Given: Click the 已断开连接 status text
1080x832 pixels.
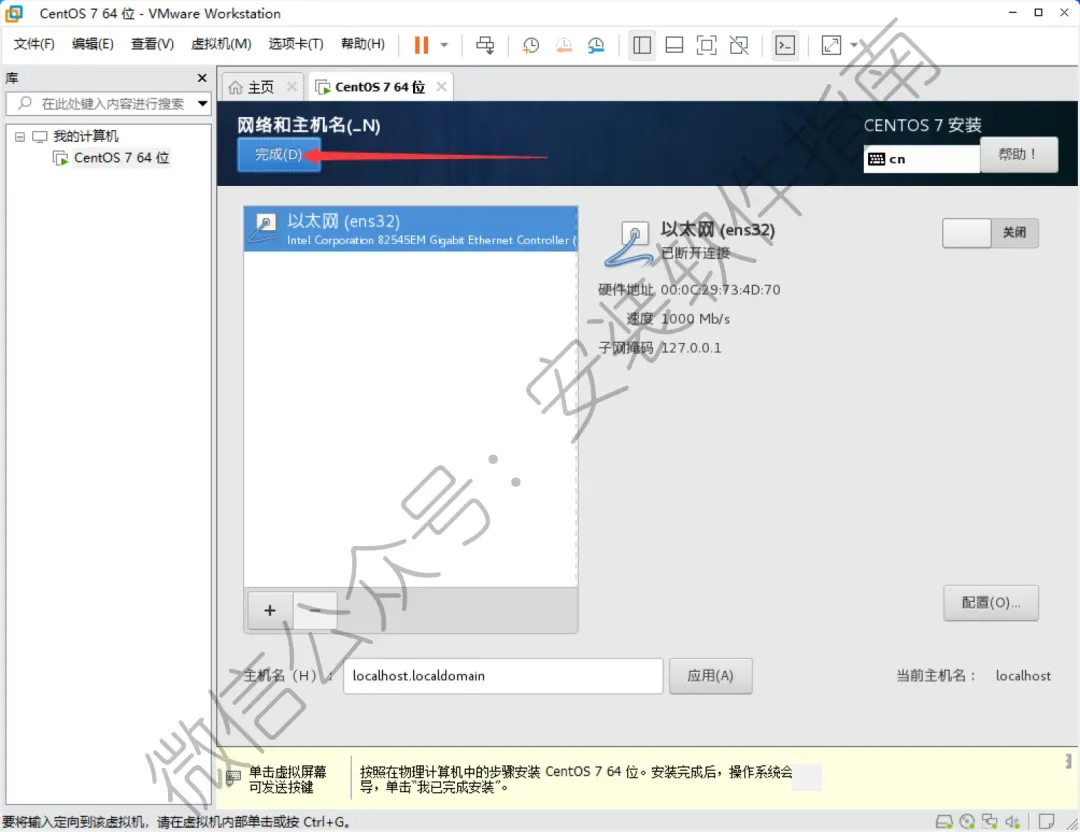Looking at the screenshot, I should (696, 253).
